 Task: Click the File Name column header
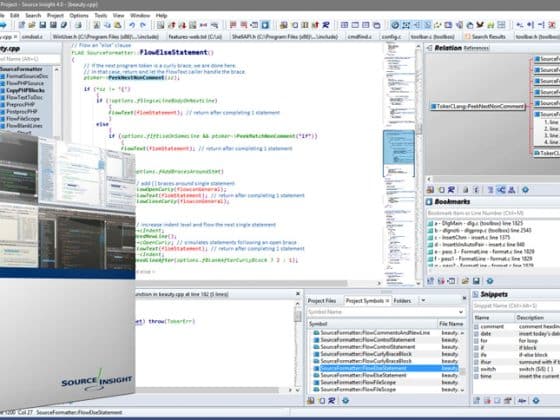coord(451,324)
